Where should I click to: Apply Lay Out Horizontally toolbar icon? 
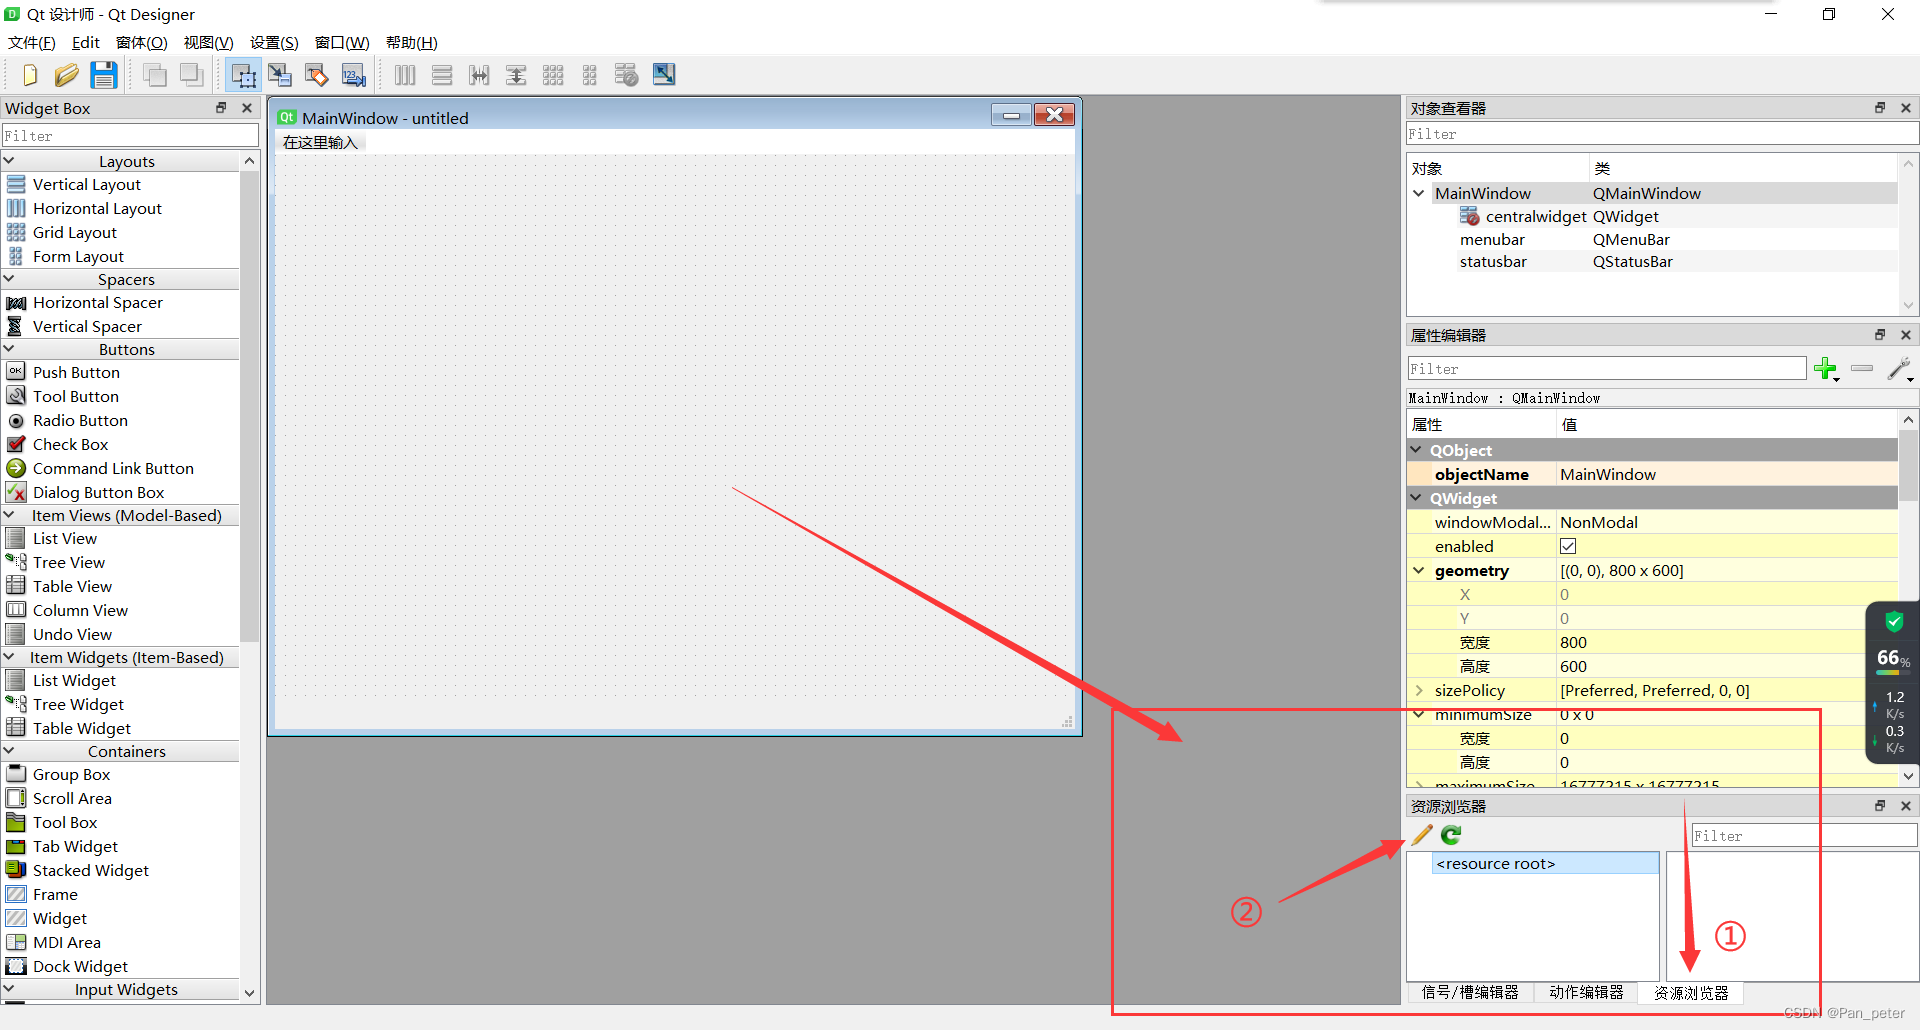[x=405, y=75]
